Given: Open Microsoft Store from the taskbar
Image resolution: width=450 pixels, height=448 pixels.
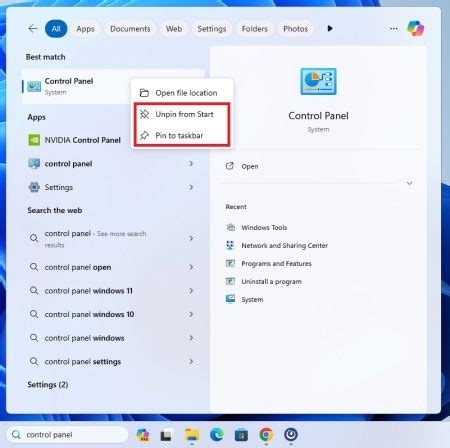Looking at the screenshot, I should [x=241, y=435].
